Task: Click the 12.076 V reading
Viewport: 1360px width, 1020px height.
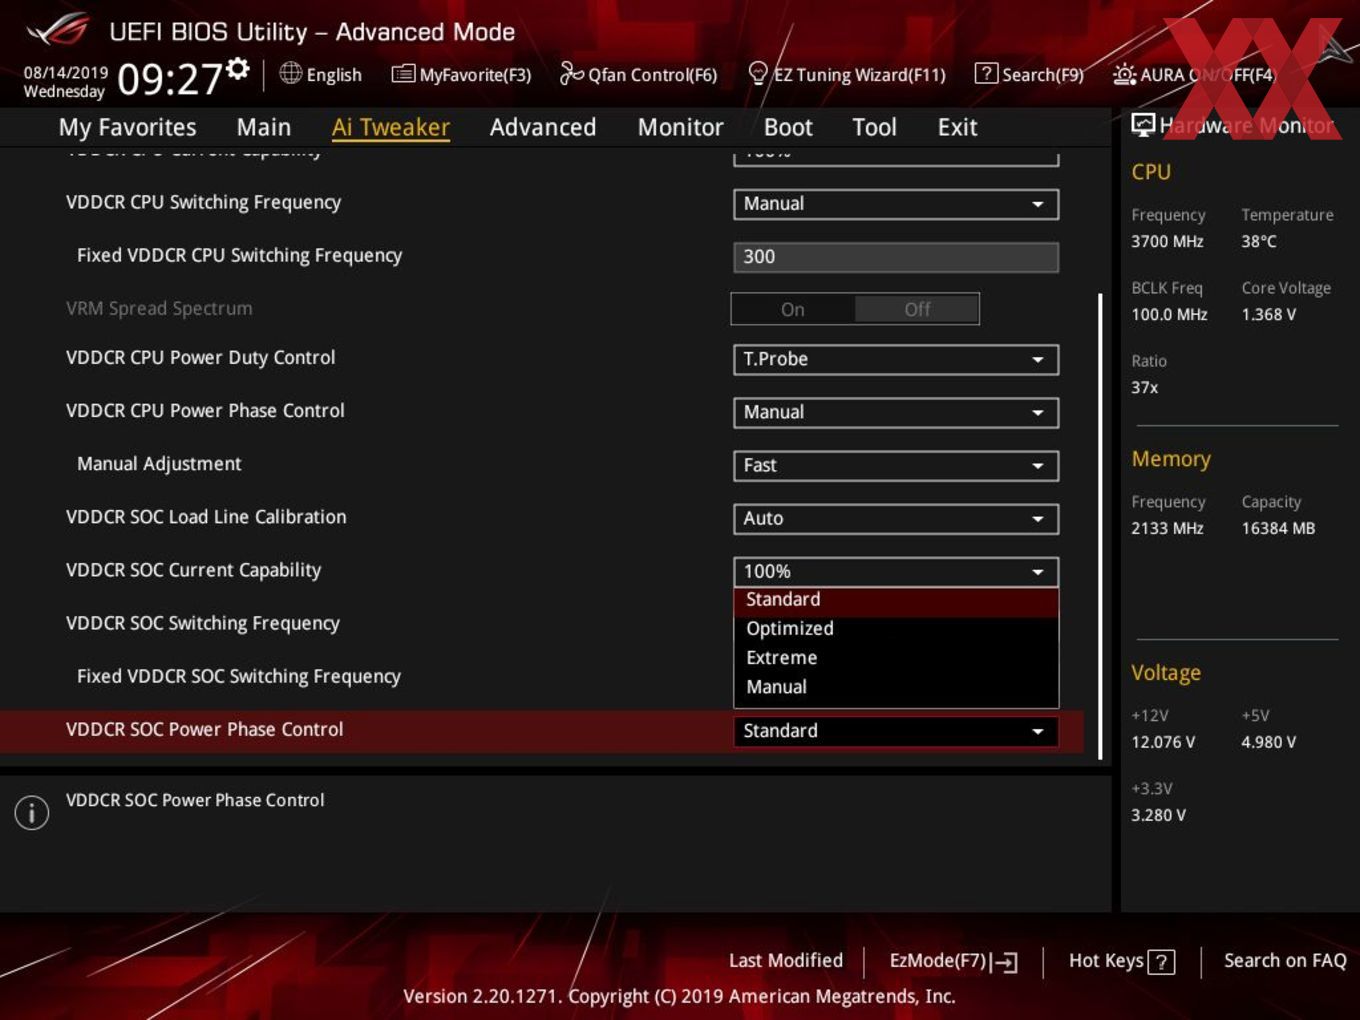Action: click(x=1163, y=742)
